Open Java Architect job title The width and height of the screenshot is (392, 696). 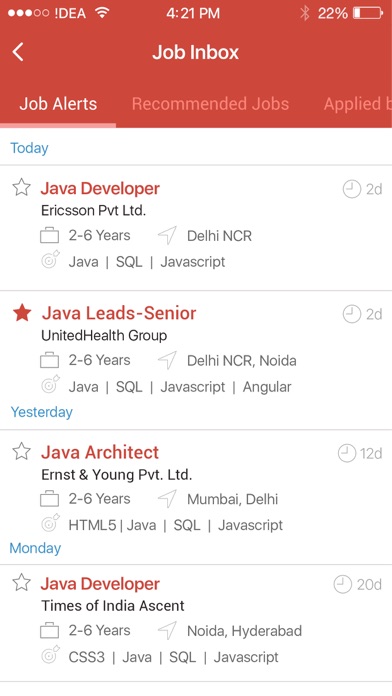[100, 452]
